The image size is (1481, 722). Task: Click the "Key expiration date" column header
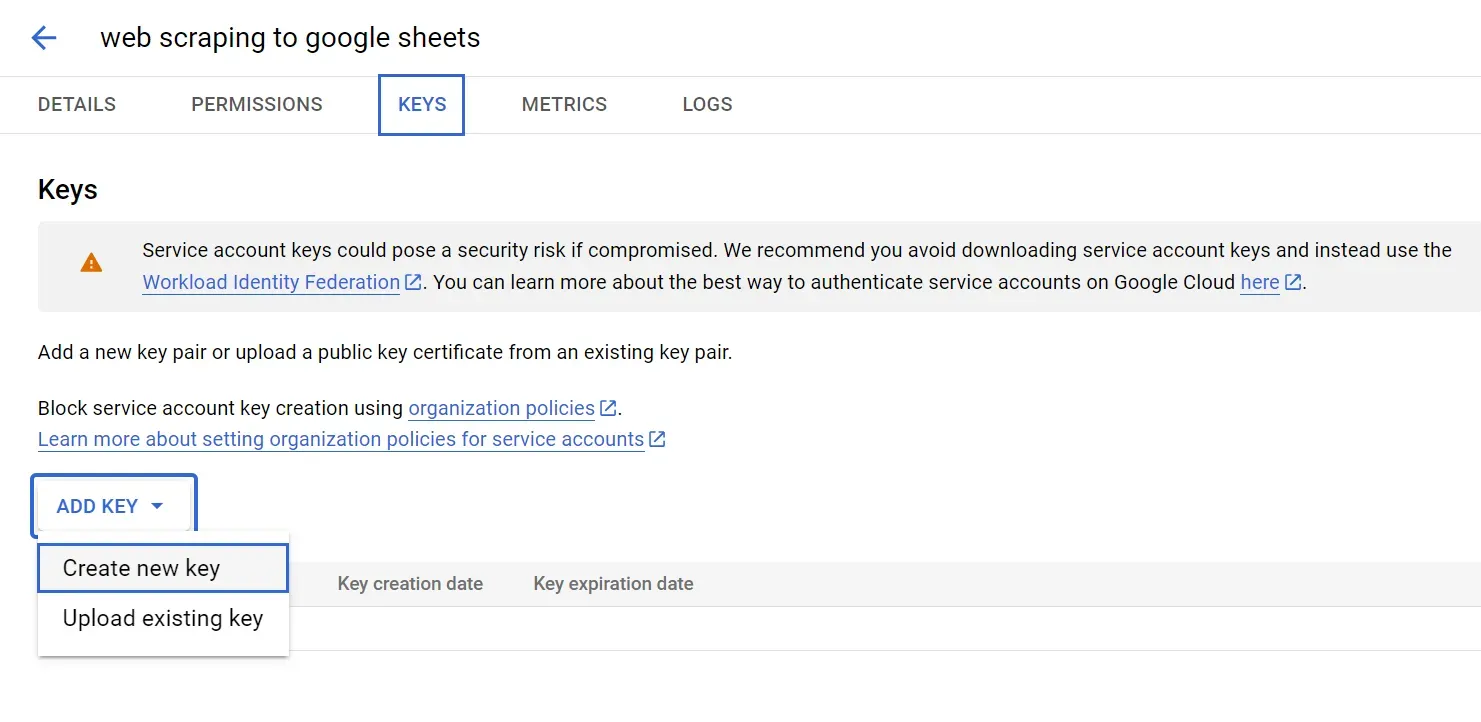click(x=613, y=584)
